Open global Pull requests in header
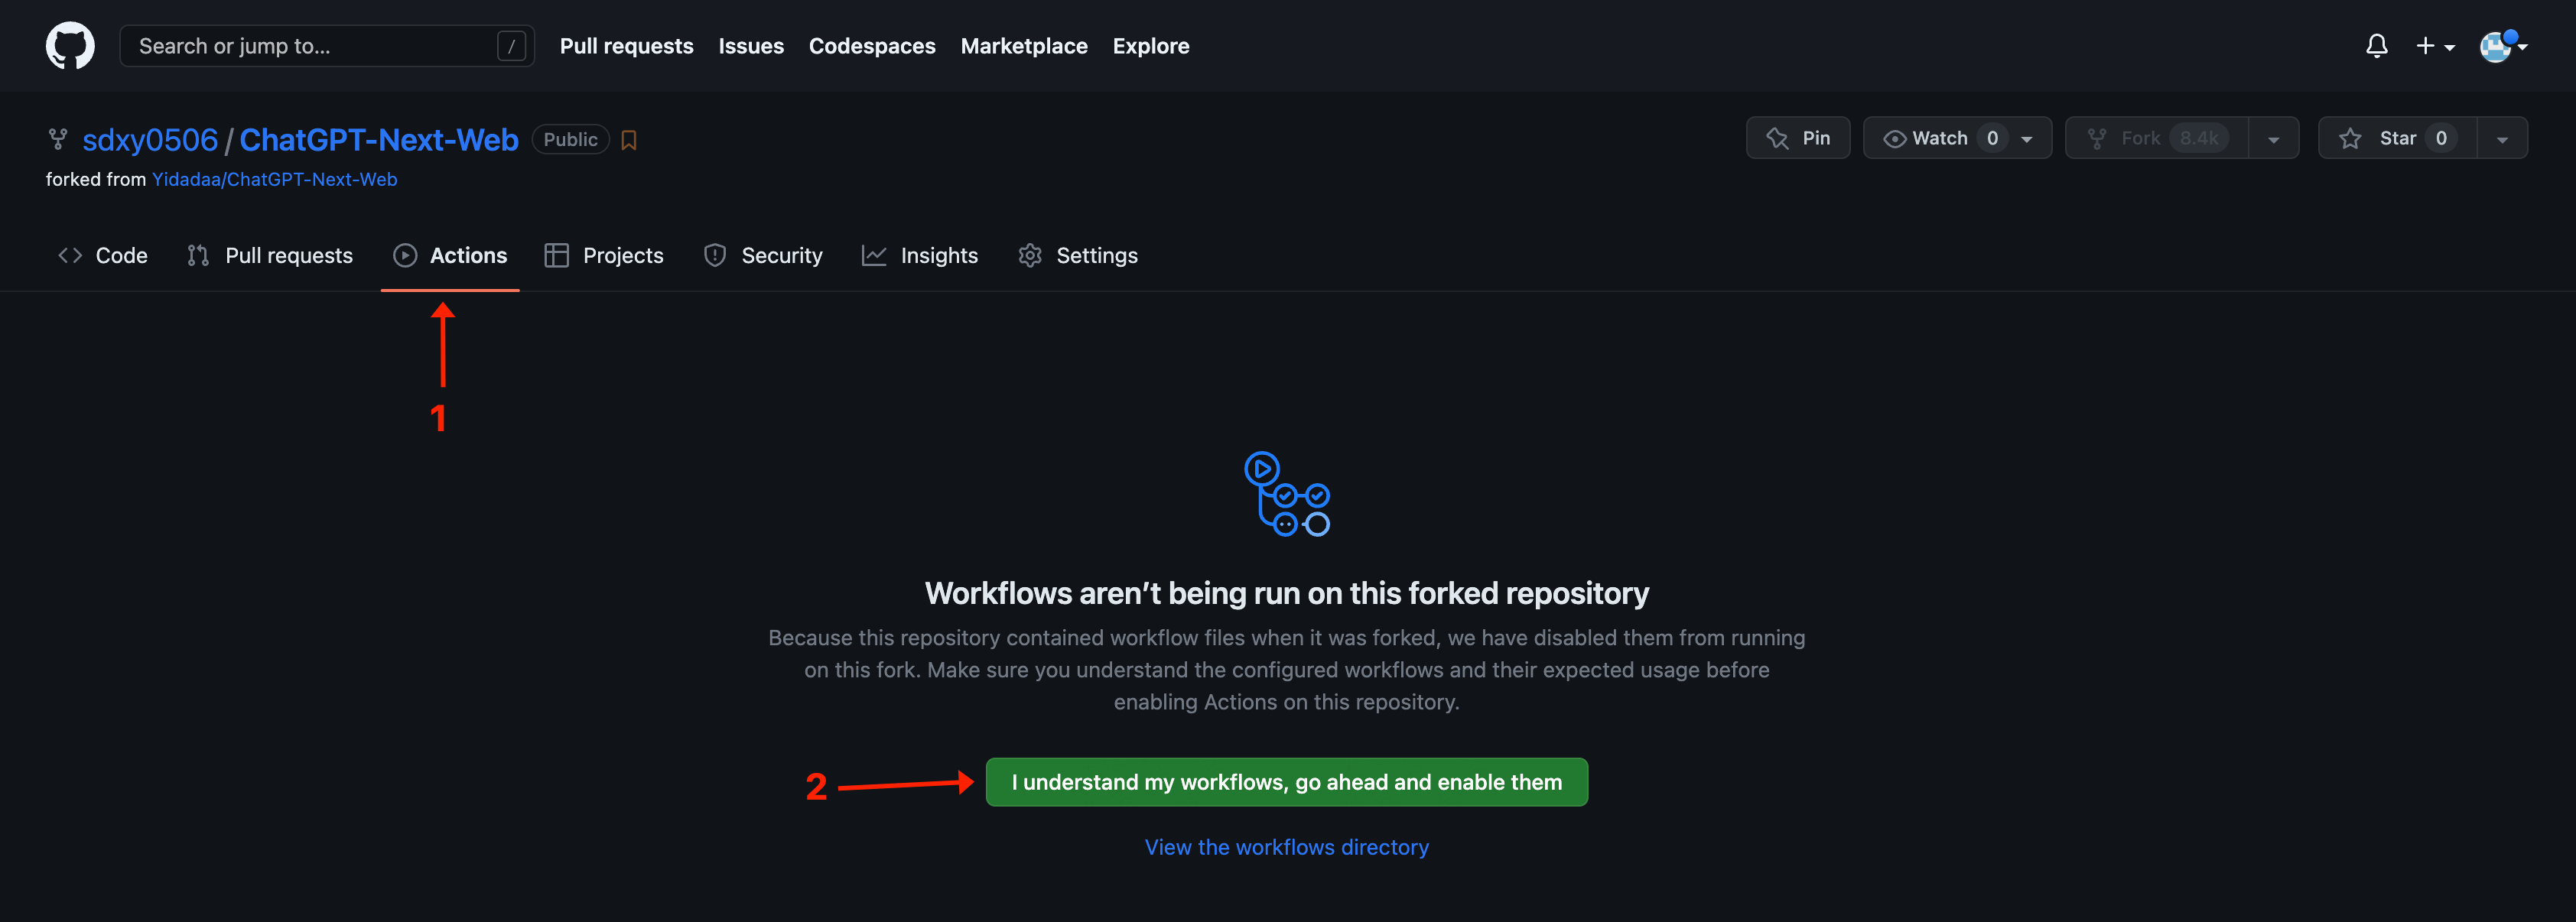2576x922 pixels. (626, 46)
